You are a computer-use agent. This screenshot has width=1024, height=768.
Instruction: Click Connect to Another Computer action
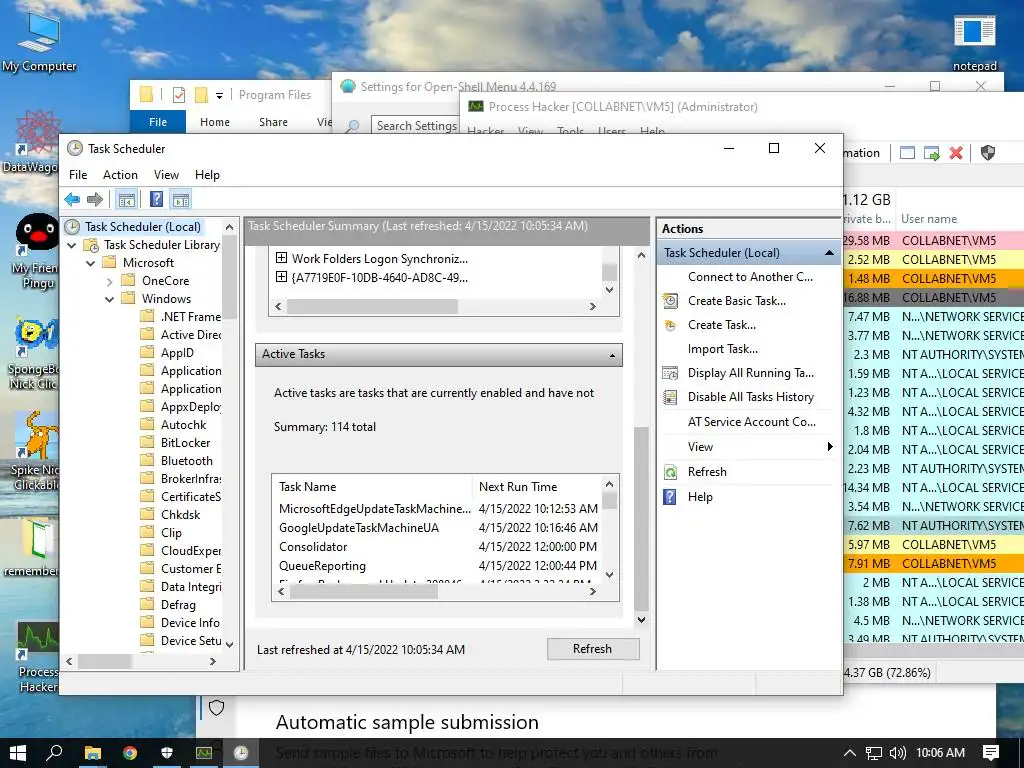750,277
